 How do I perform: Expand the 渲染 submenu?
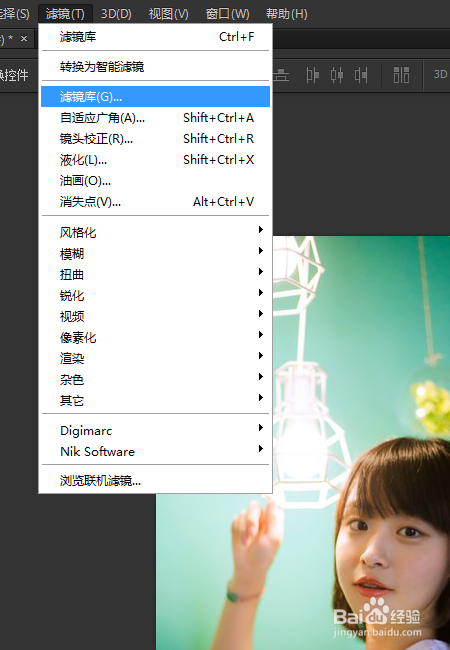155,358
